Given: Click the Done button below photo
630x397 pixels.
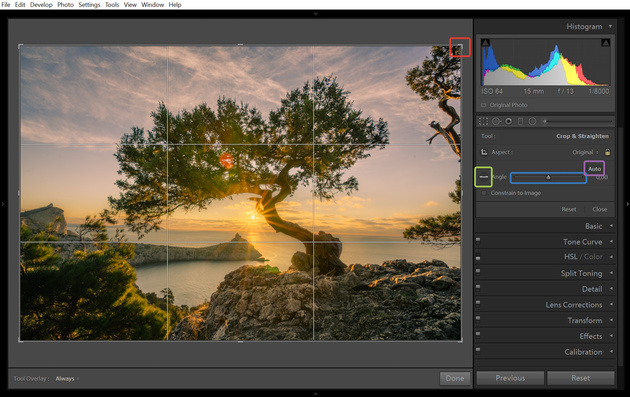Looking at the screenshot, I should pos(455,379).
